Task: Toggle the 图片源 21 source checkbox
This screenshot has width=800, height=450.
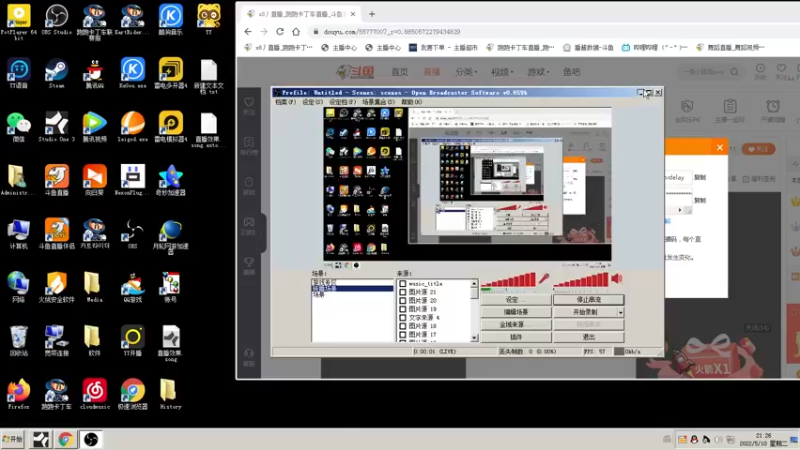Action: click(x=403, y=292)
